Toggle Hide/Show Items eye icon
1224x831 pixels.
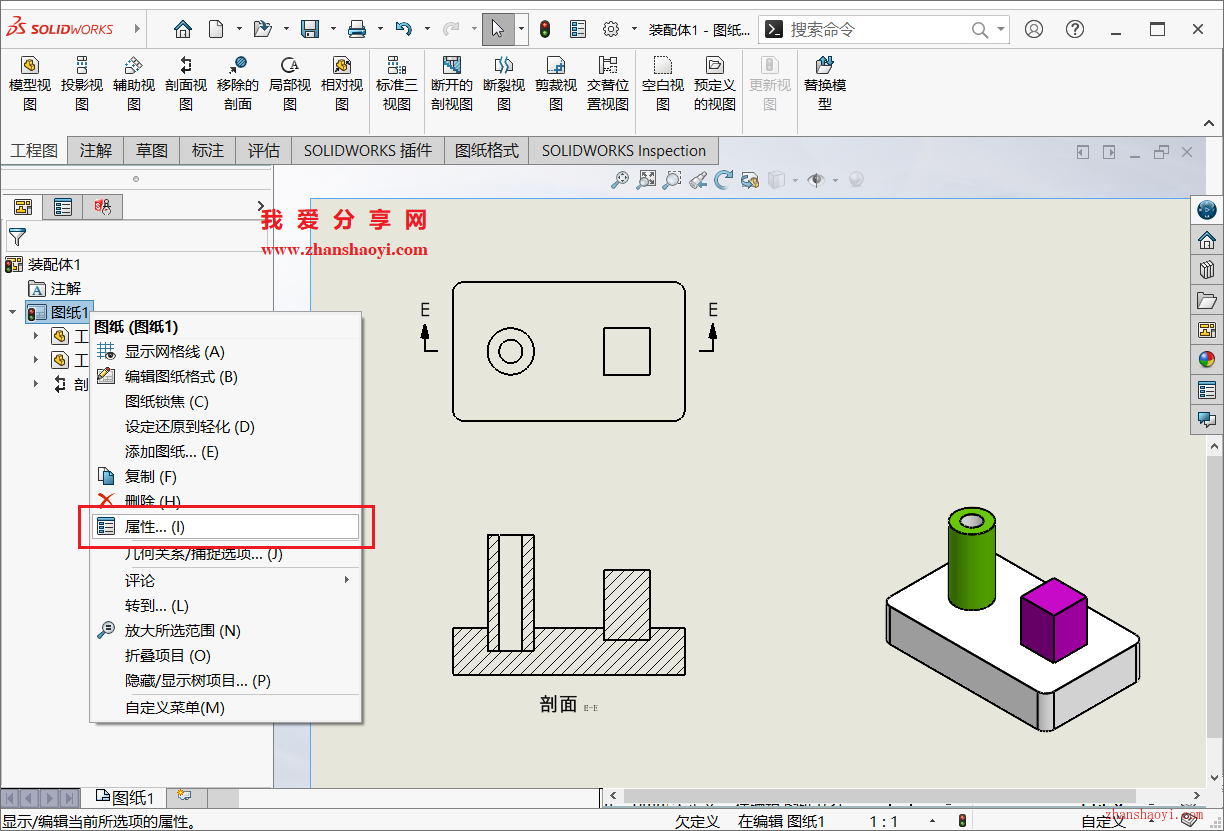click(x=816, y=180)
